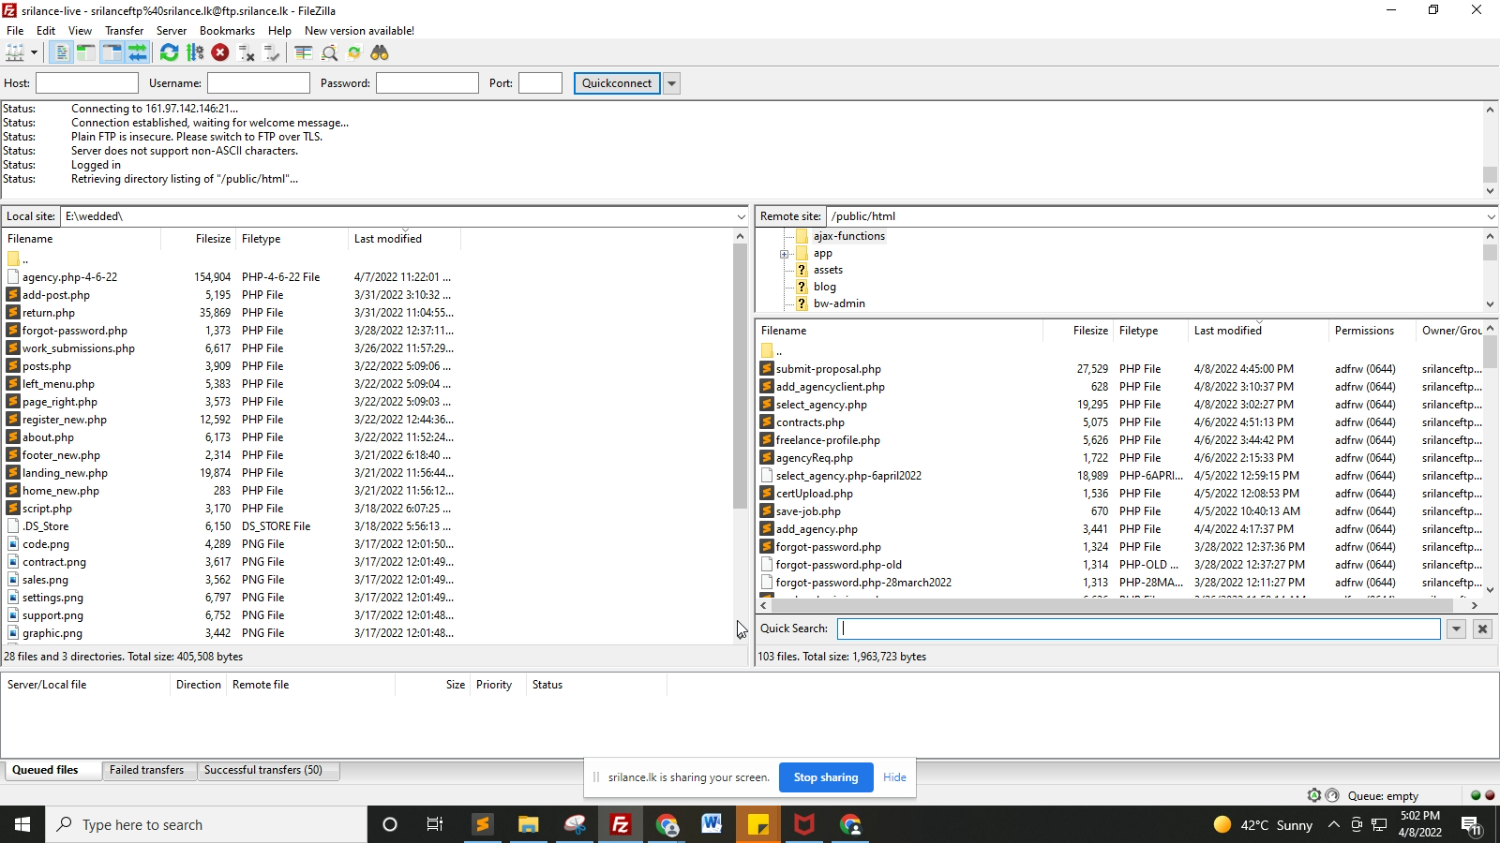Open the Bookmarks menu
Screen dimensions: 1500x843
point(227,31)
